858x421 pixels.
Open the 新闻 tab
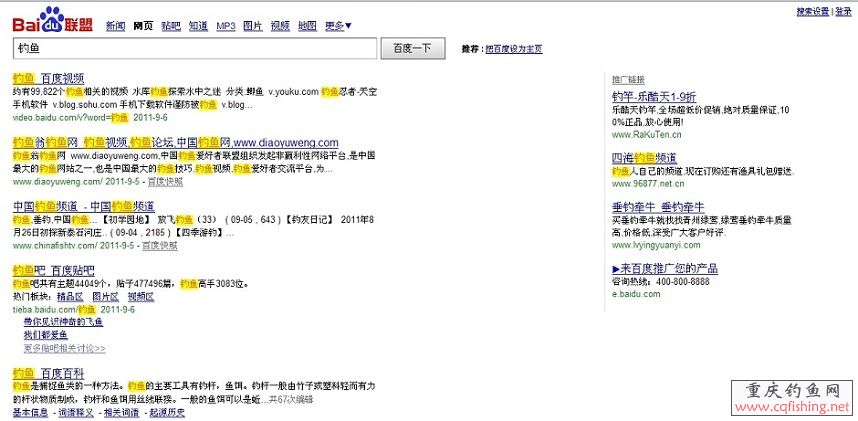pos(115,26)
